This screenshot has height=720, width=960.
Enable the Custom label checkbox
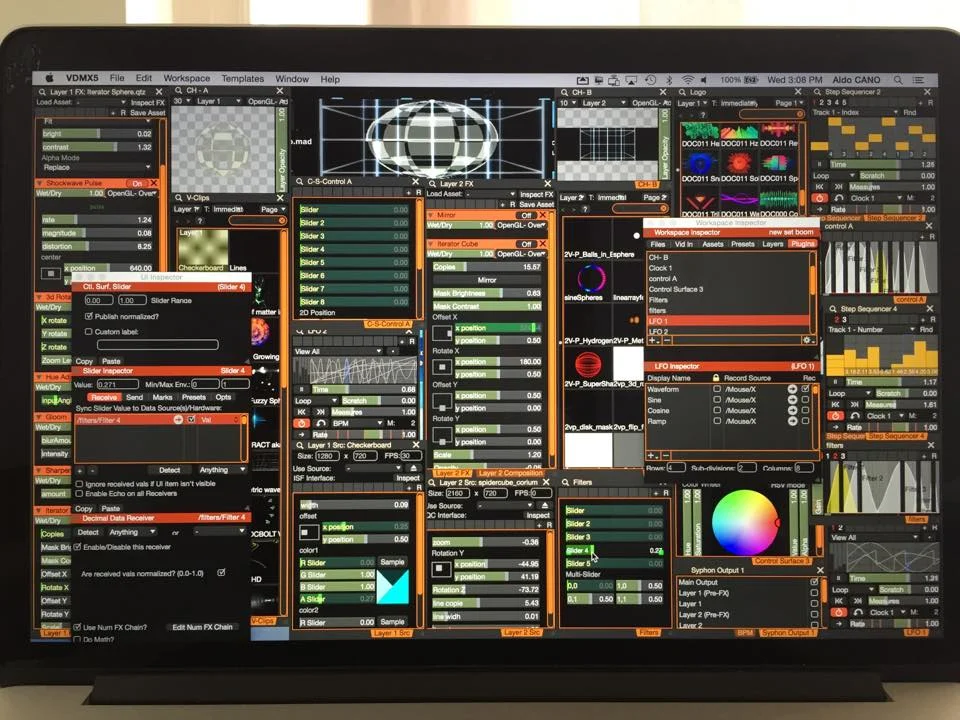pos(89,331)
